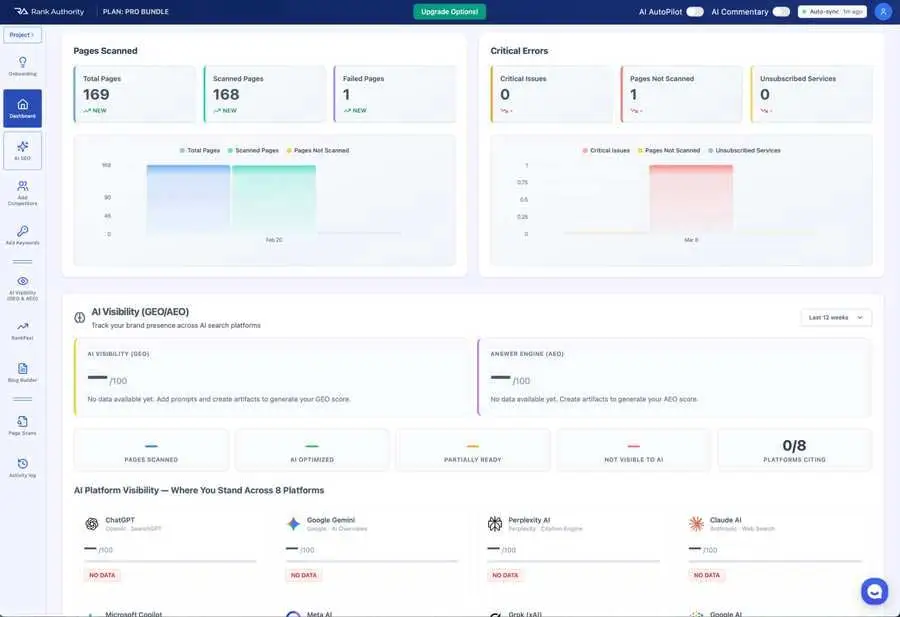Open Add Competitors in sidebar

(22, 193)
